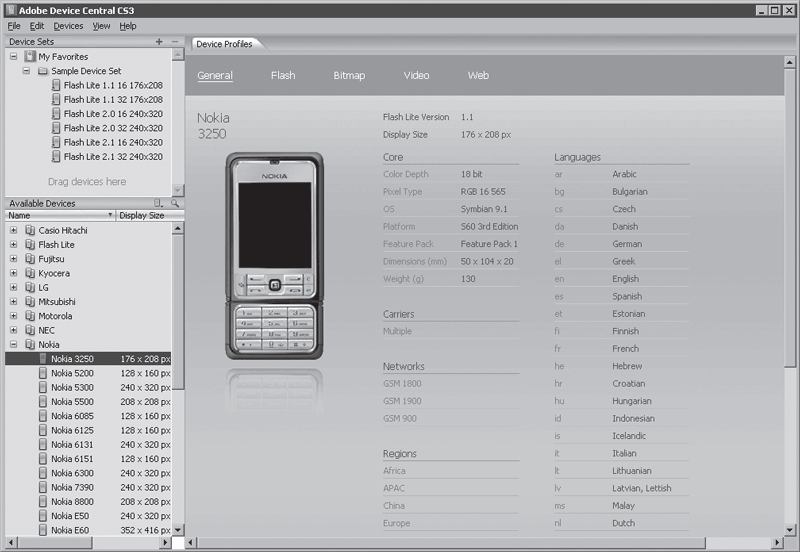Expand the NEC group
Image resolution: width=800 pixels, height=552 pixels.
tap(14, 330)
